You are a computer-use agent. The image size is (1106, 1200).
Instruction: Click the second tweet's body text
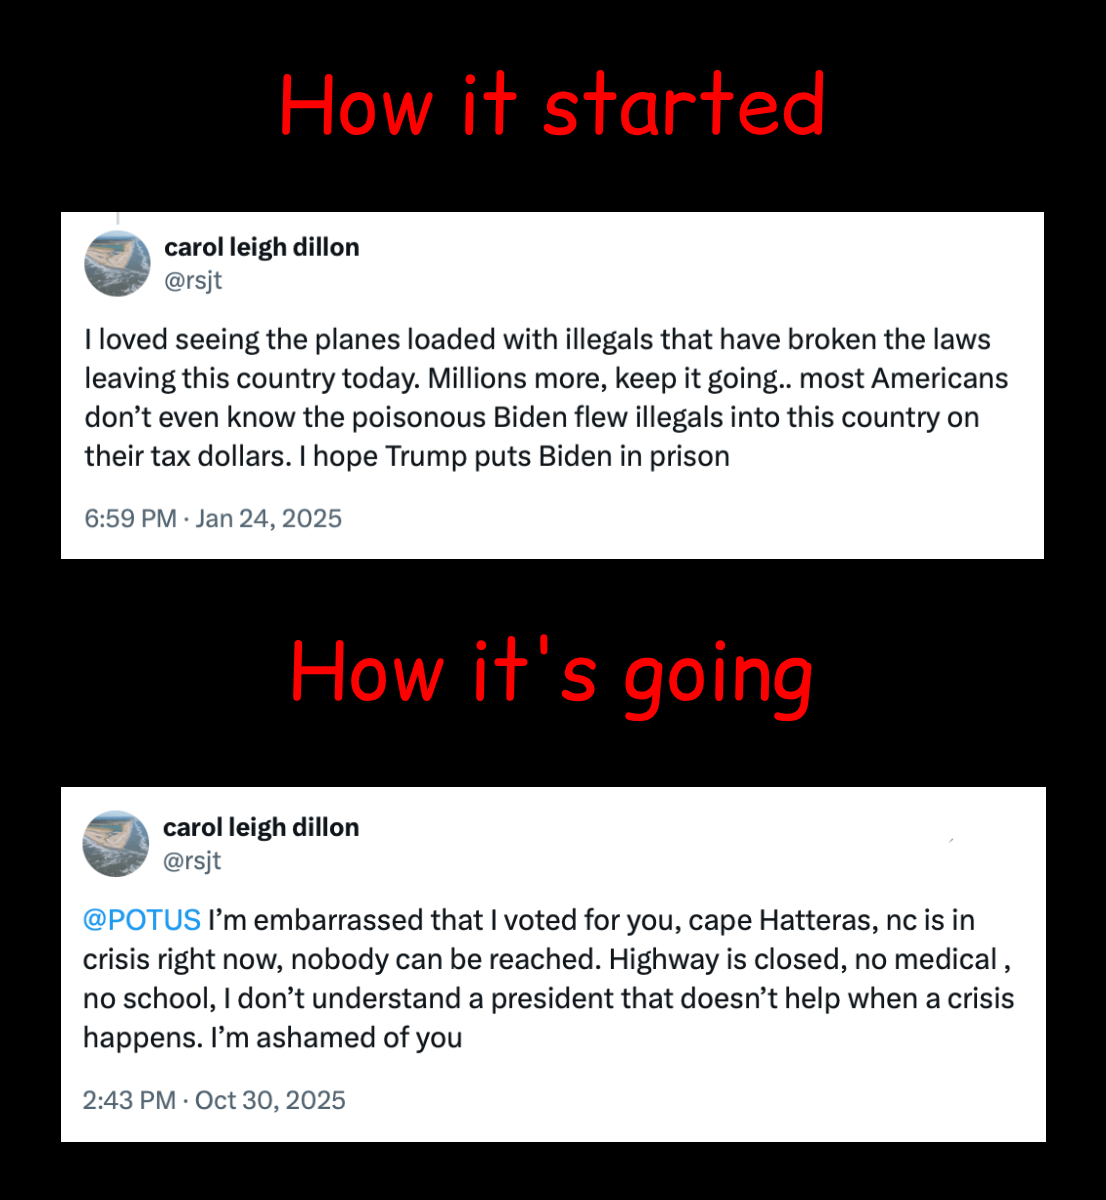tap(548, 978)
